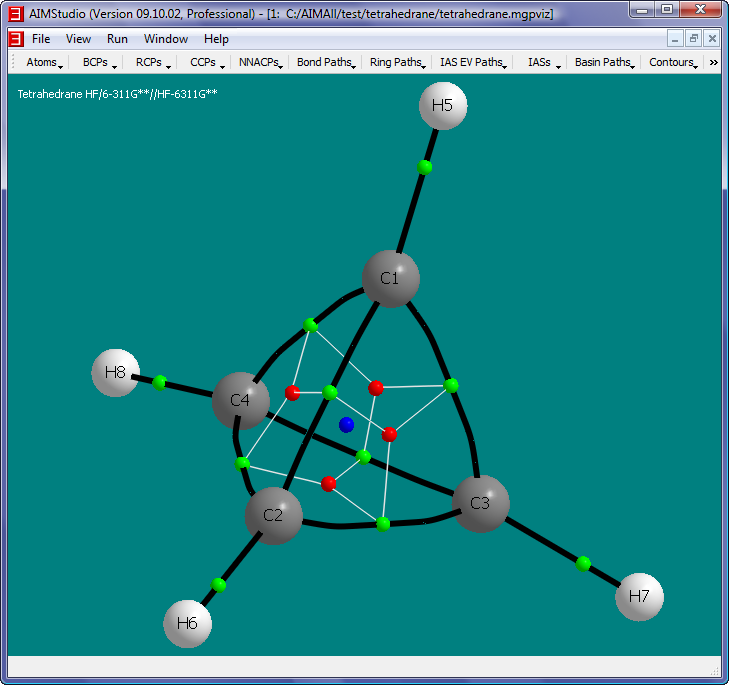Image resolution: width=729 pixels, height=685 pixels.
Task: Click the NNACPs toolbar button
Action: [x=260, y=62]
